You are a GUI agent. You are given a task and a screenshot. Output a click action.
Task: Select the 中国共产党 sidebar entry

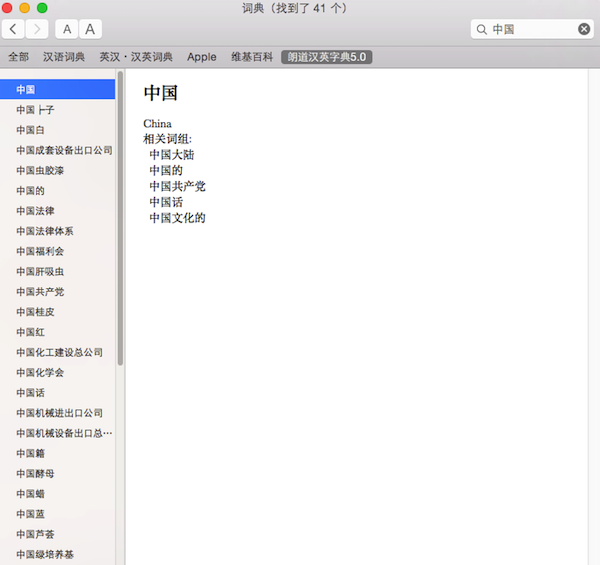click(57, 292)
